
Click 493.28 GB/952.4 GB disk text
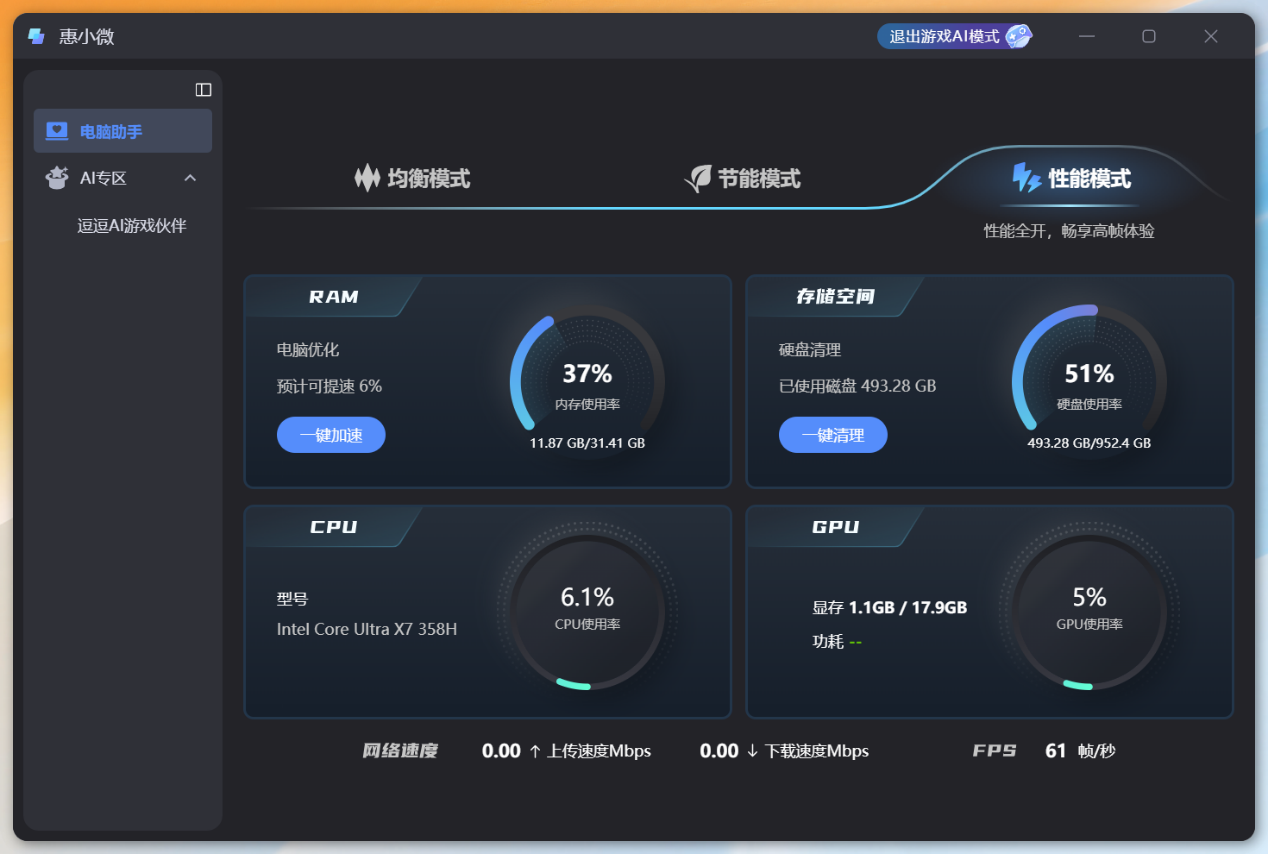[x=1089, y=443]
